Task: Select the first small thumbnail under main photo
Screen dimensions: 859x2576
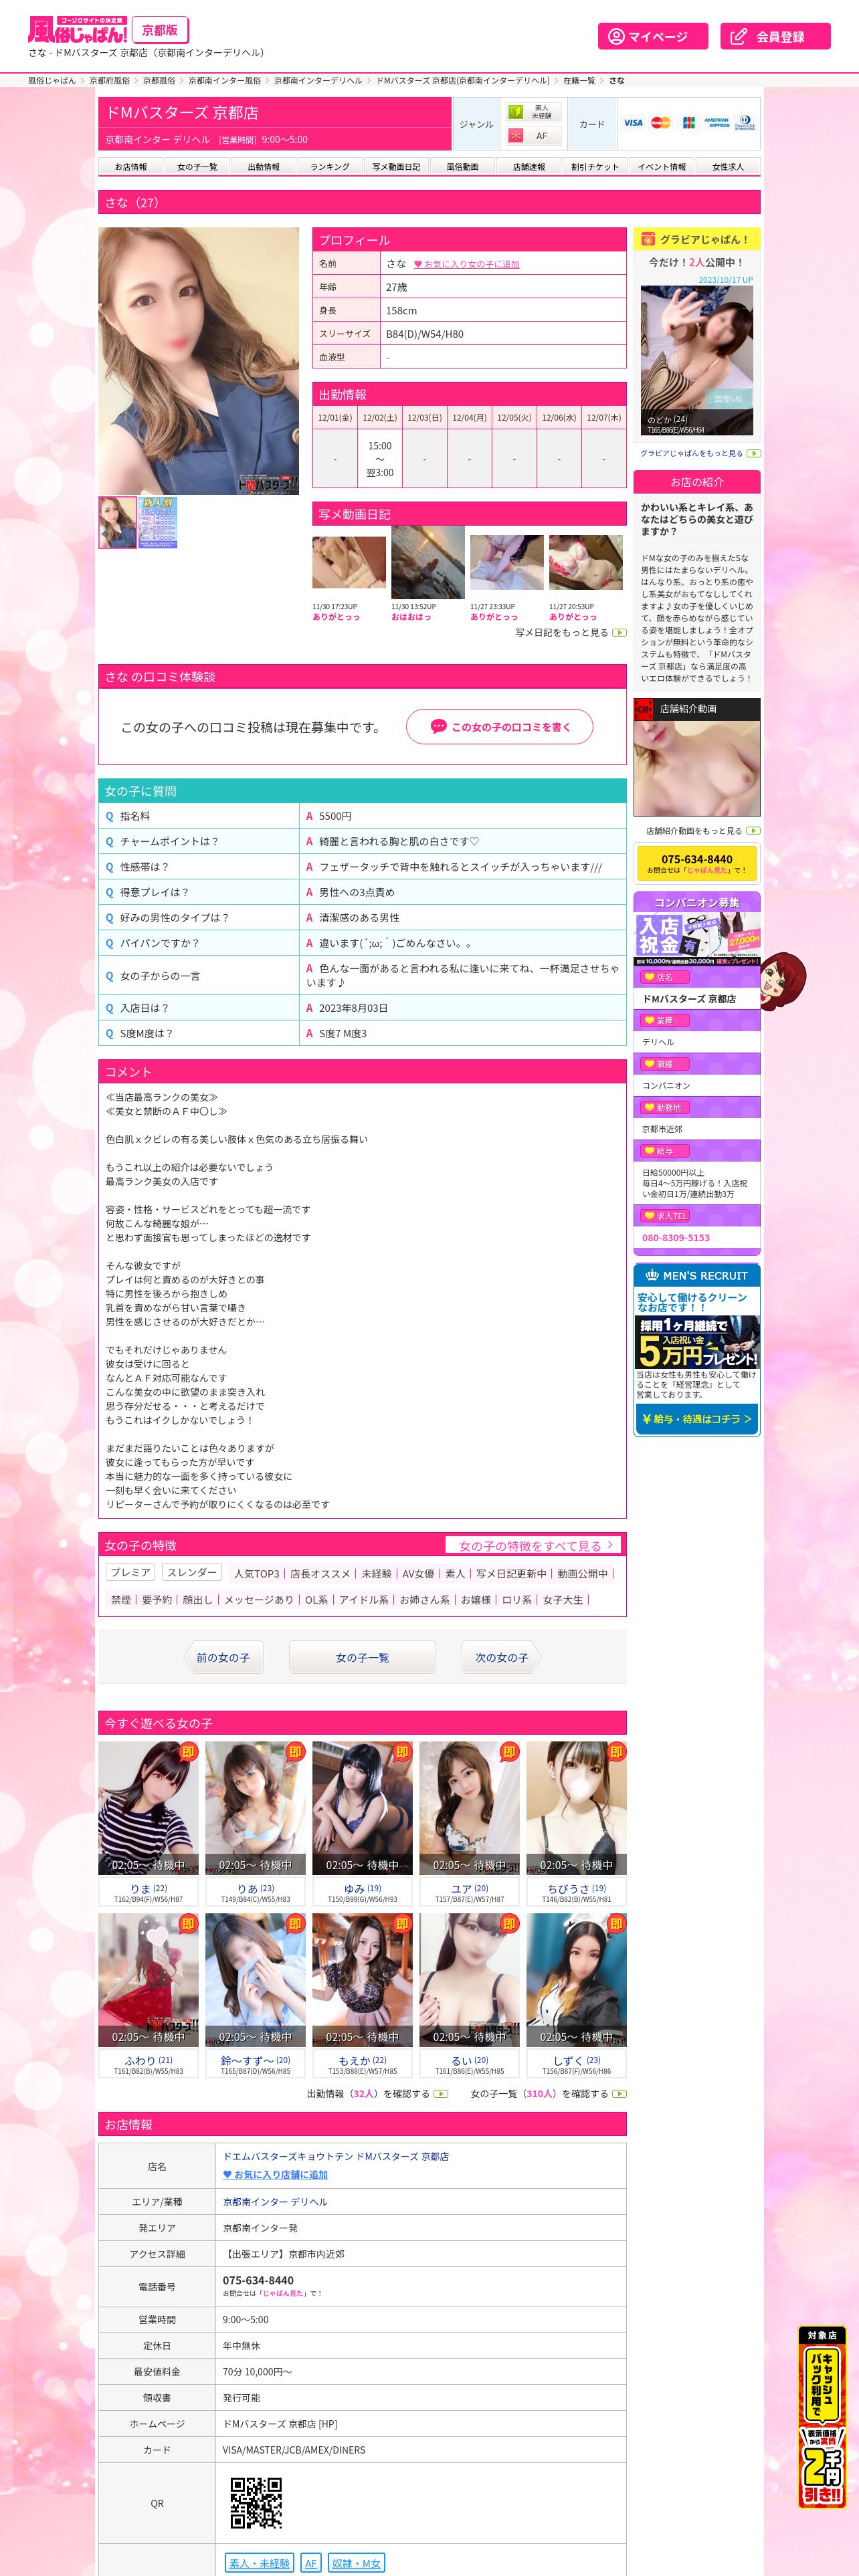Action: [117, 522]
